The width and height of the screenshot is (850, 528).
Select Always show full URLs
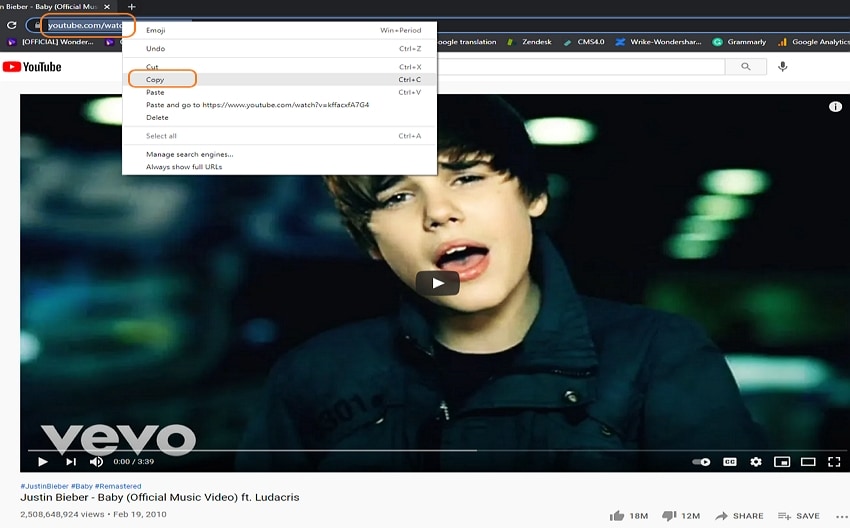pyautogui.click(x=279, y=166)
